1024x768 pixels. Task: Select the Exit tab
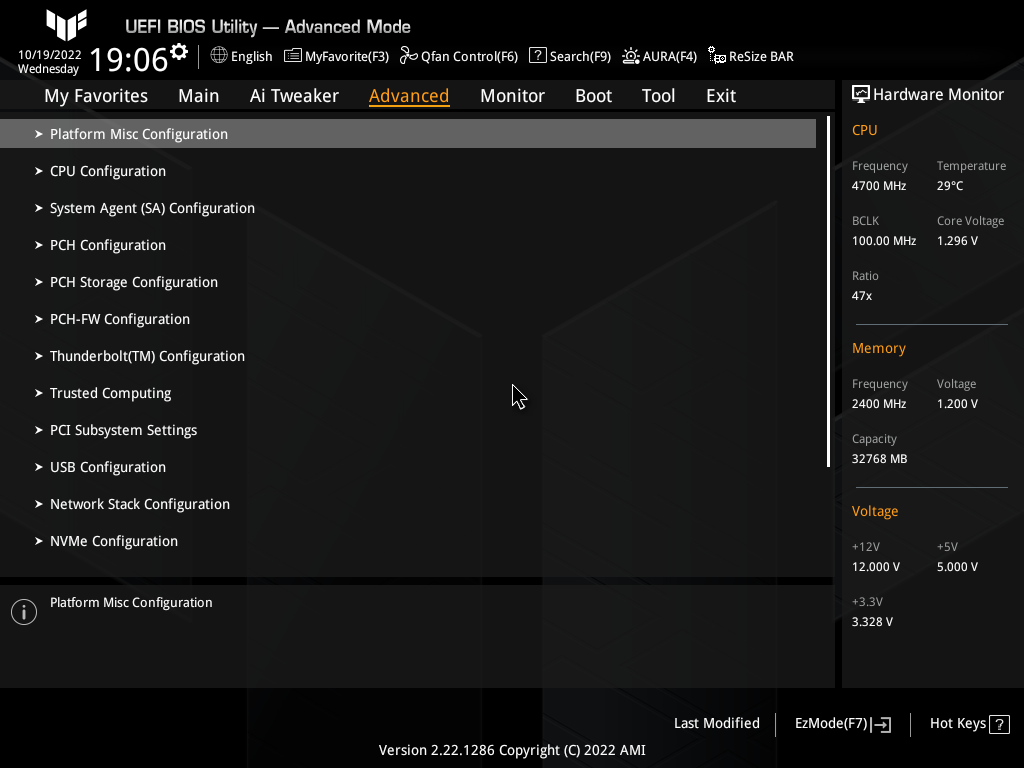[x=720, y=95]
